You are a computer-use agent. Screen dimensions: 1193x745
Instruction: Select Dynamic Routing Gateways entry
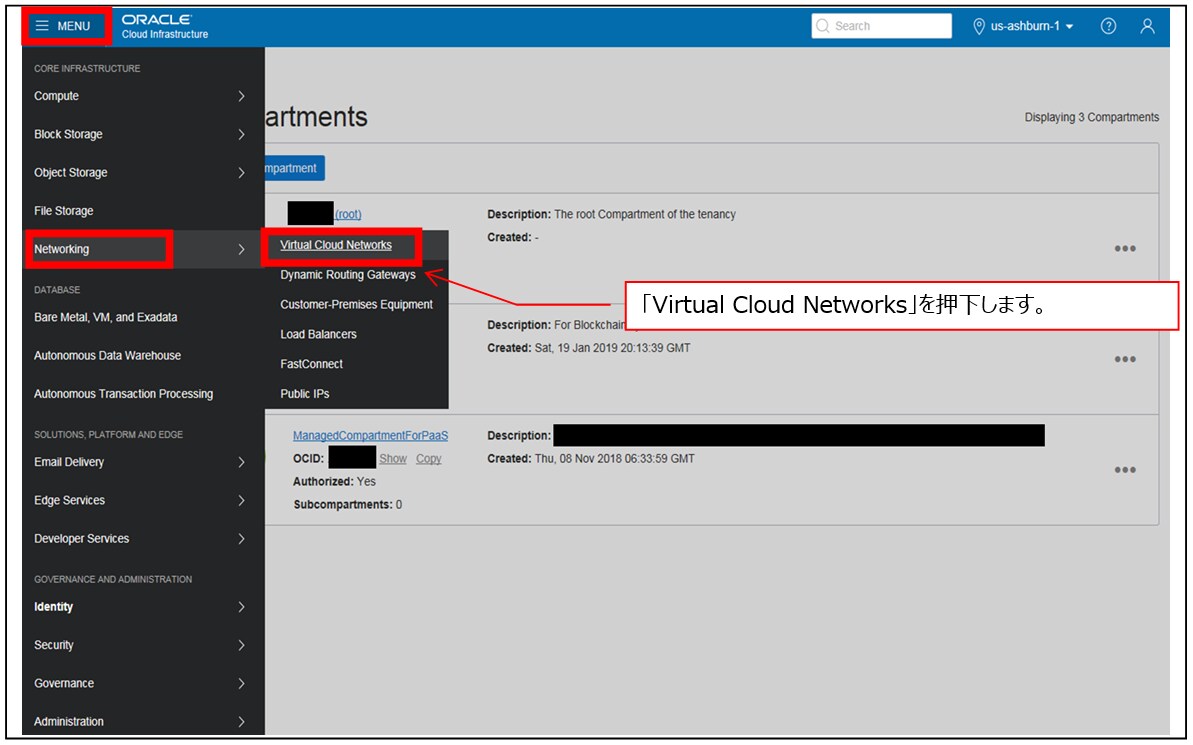point(348,275)
